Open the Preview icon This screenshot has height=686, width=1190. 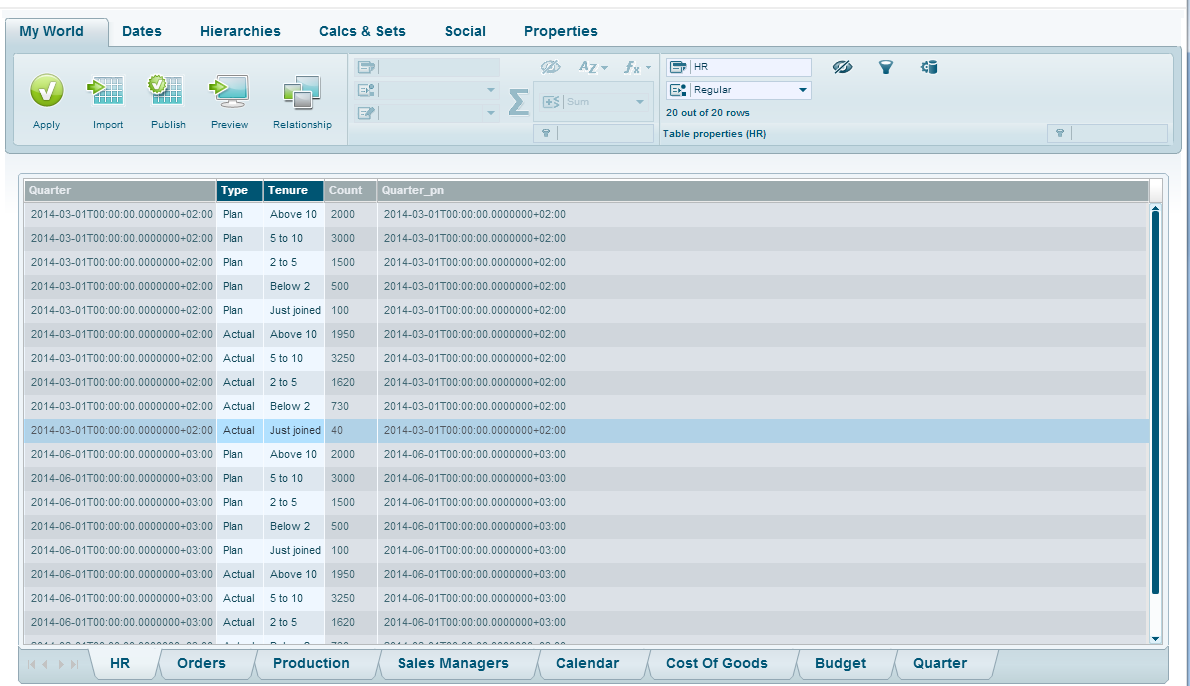229,91
